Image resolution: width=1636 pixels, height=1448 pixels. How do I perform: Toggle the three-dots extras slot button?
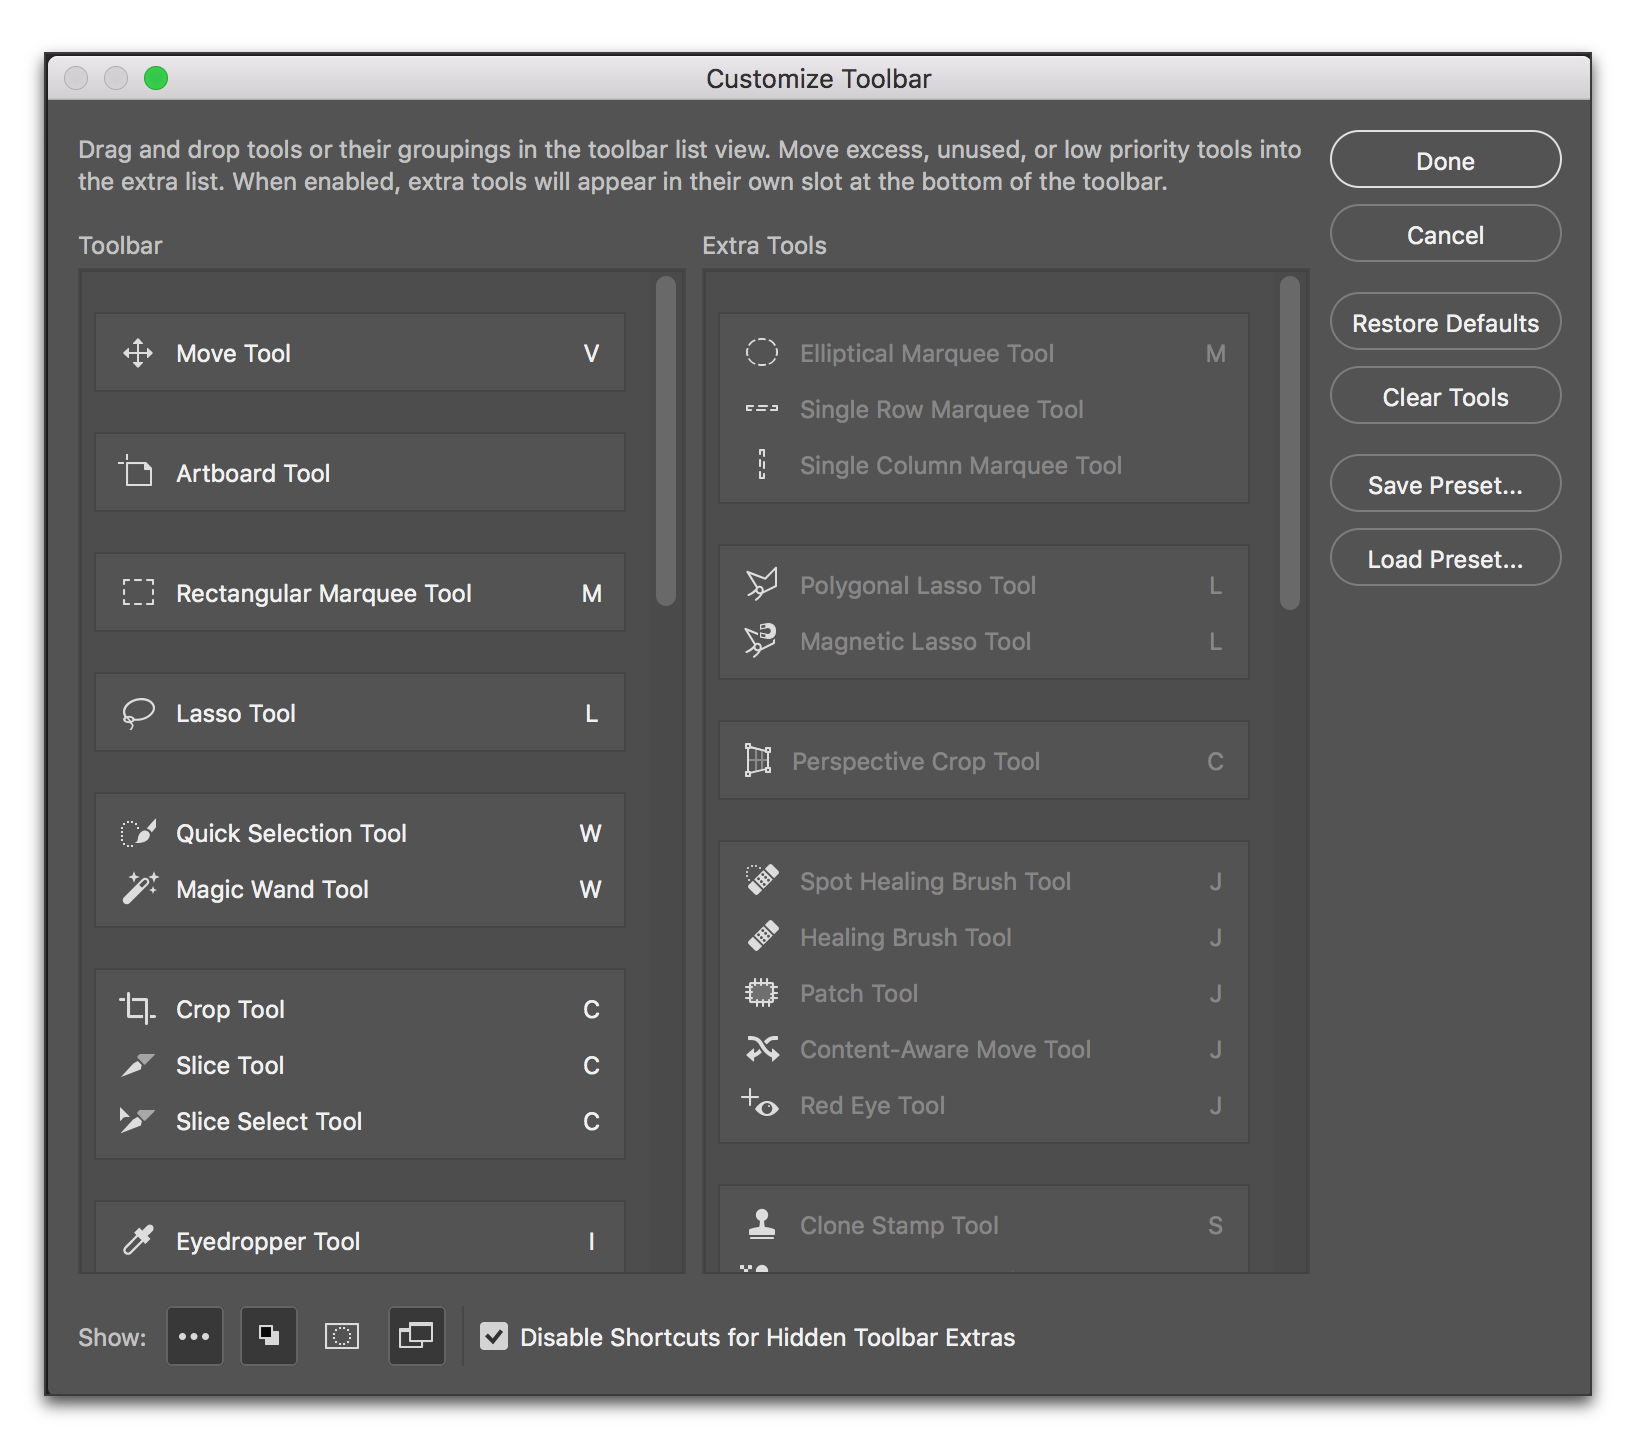[x=194, y=1336]
